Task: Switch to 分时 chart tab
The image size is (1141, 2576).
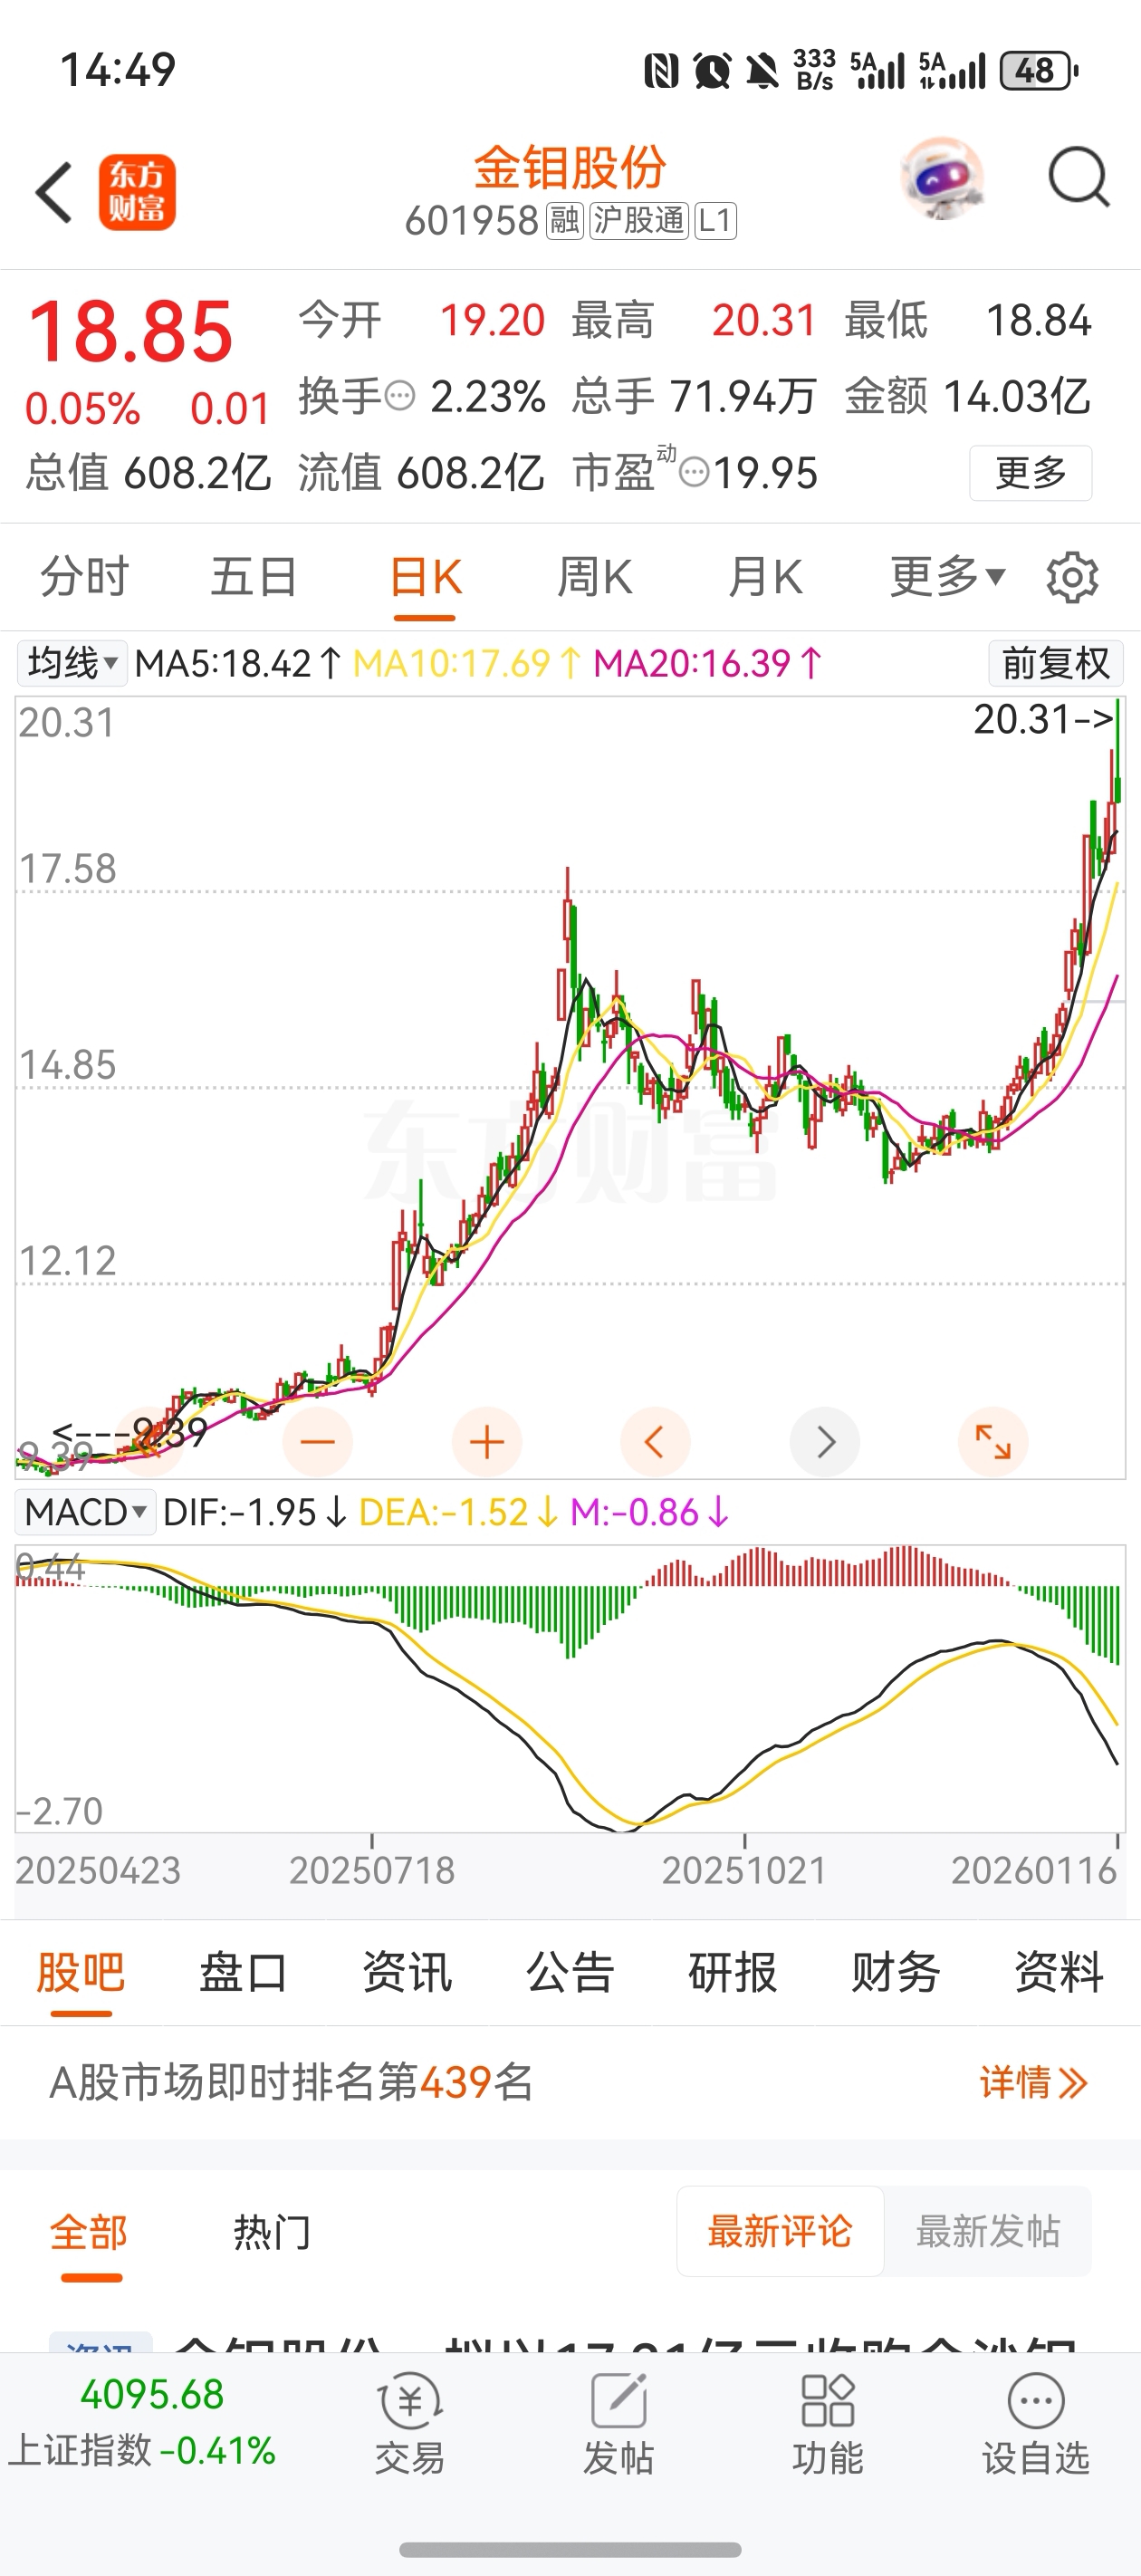Action: pyautogui.click(x=85, y=577)
